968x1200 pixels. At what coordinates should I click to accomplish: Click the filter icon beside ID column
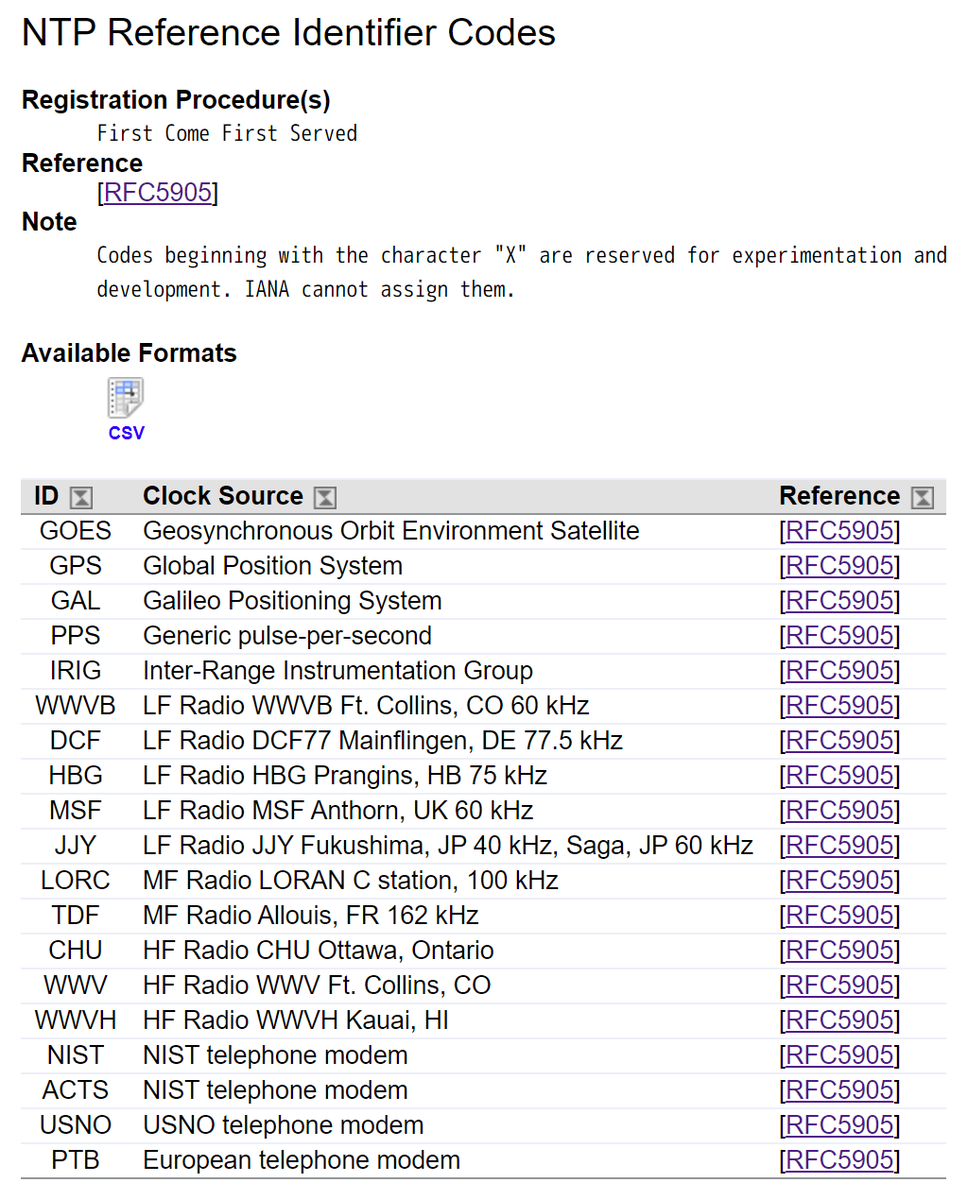82,496
